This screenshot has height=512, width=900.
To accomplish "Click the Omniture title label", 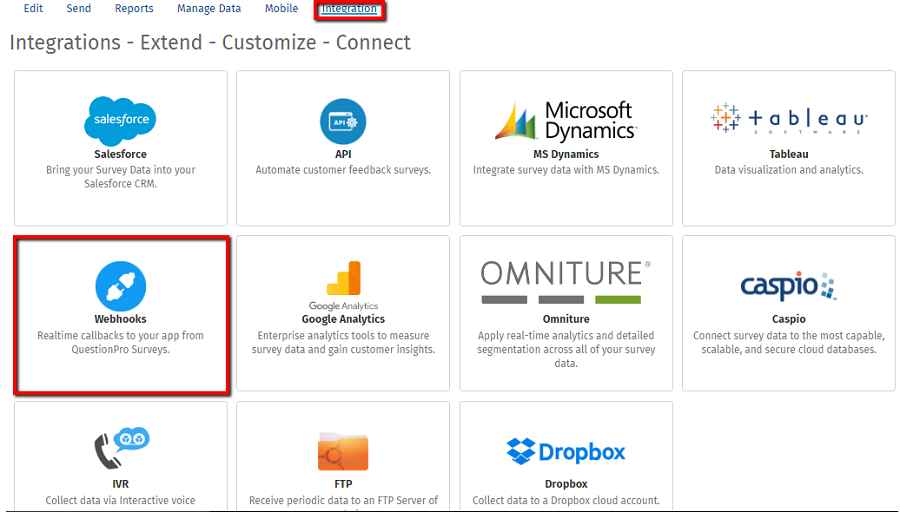I will [x=566, y=319].
